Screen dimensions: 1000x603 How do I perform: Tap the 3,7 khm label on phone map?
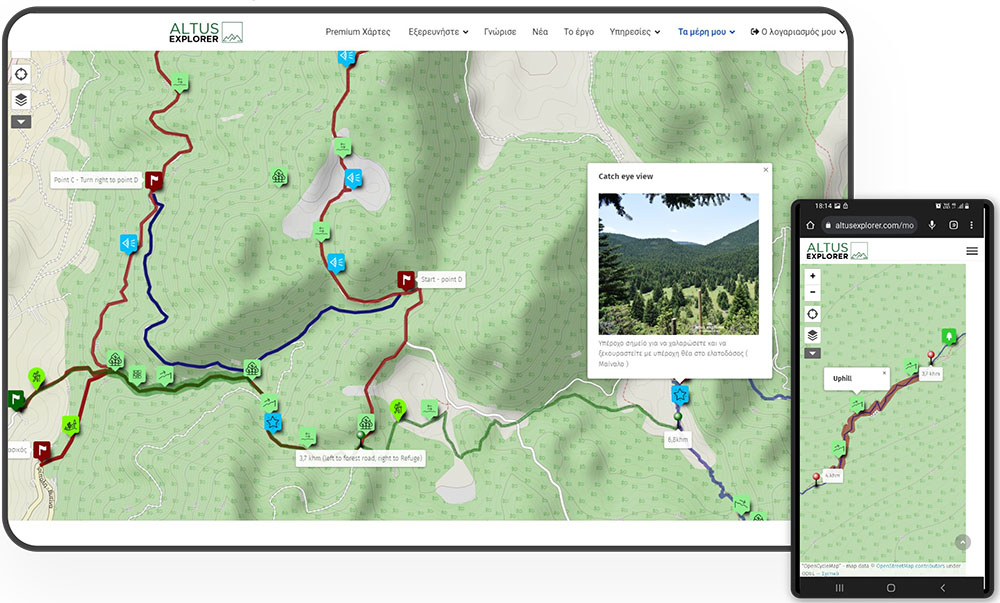[930, 374]
